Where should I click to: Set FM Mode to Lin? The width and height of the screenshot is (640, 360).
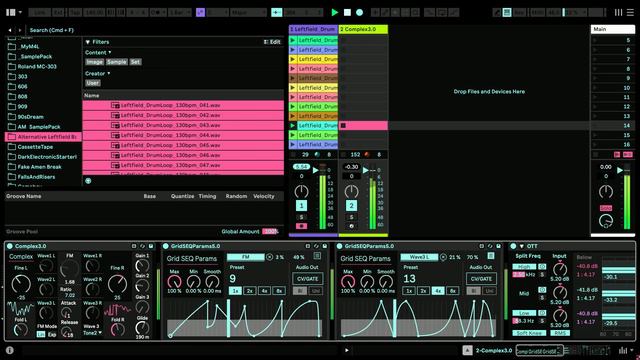point(41,334)
